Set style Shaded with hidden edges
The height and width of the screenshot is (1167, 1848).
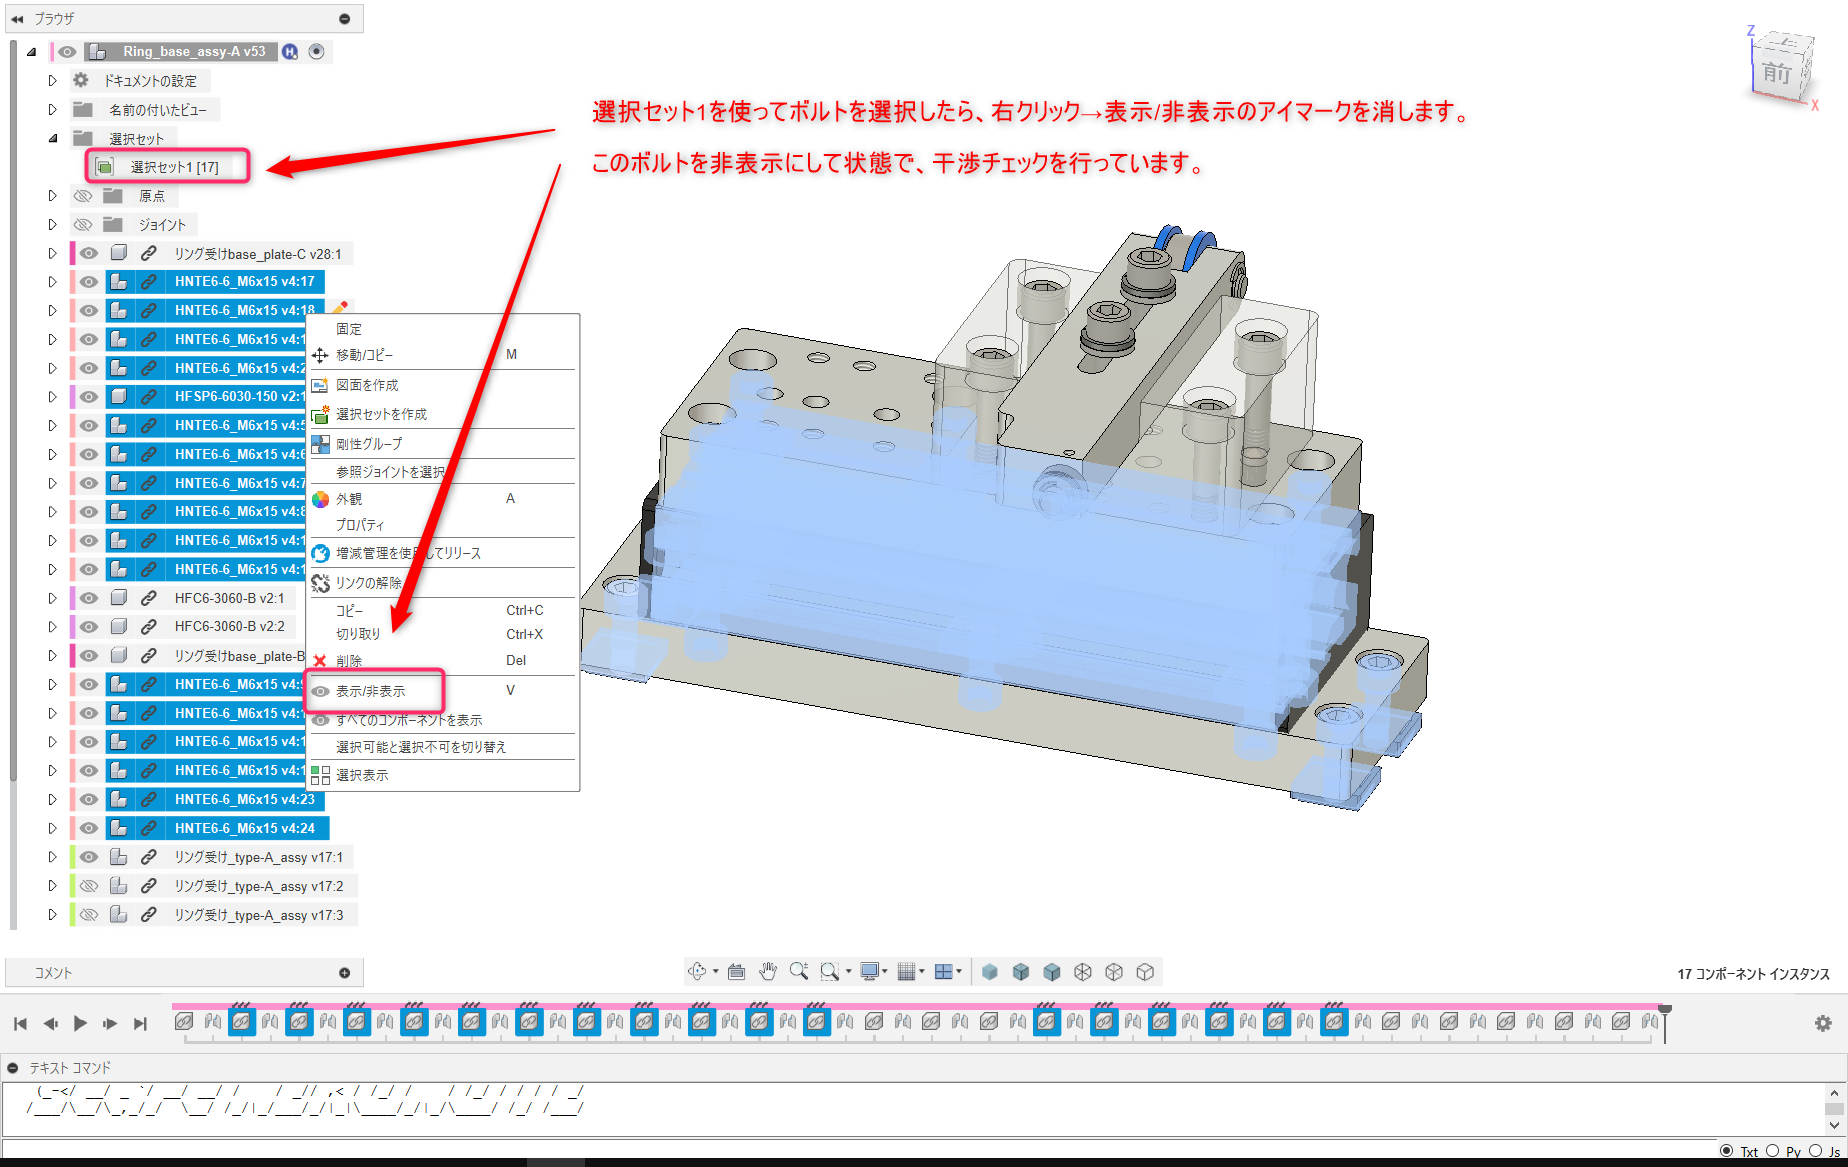(x=1021, y=972)
